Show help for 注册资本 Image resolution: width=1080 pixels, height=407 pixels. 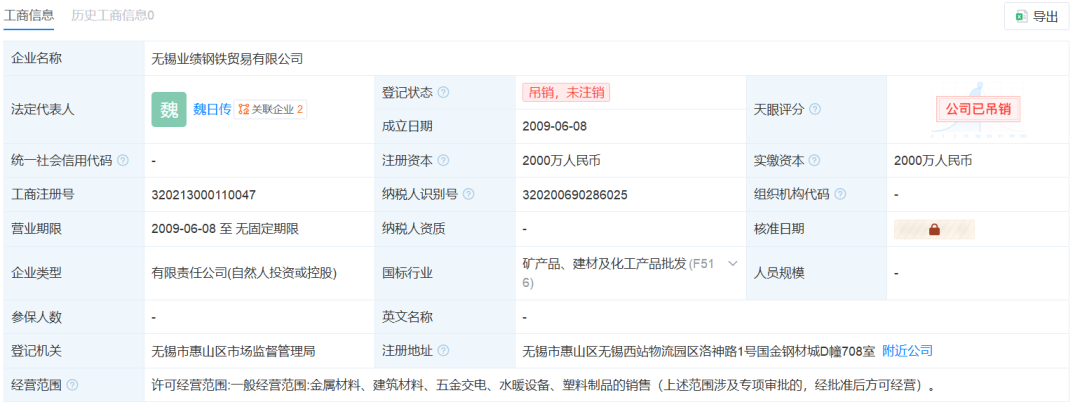444,160
